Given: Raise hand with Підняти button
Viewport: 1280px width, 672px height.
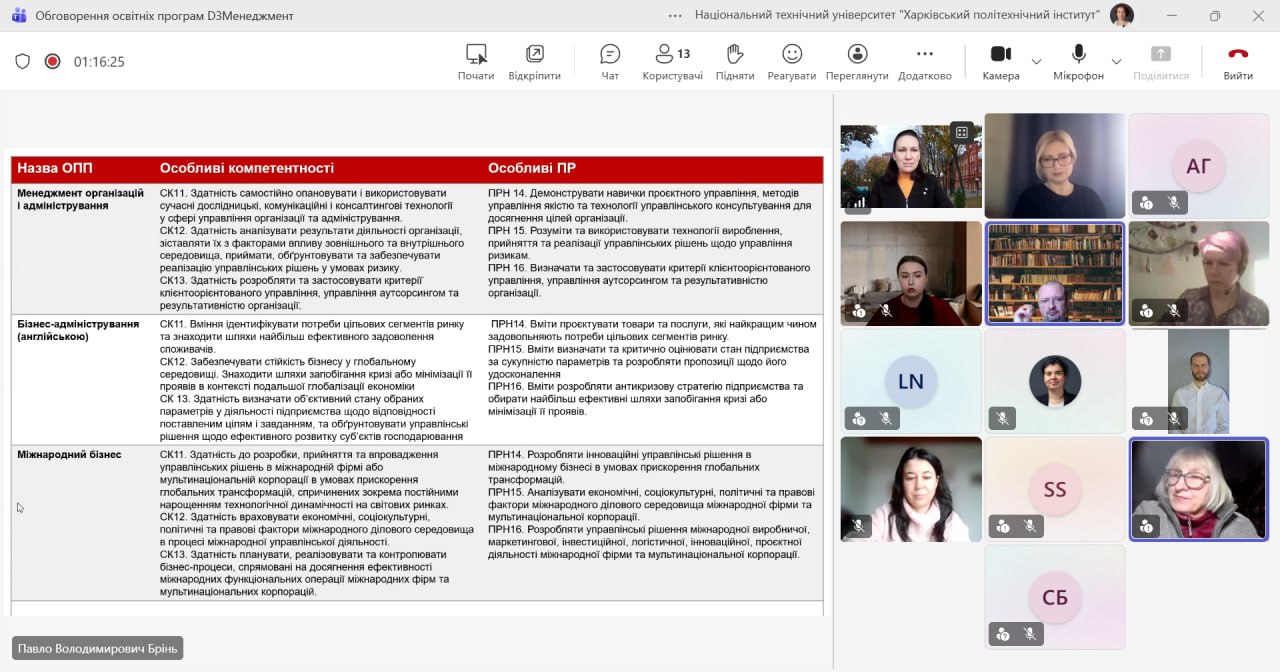Looking at the screenshot, I should pos(735,61).
